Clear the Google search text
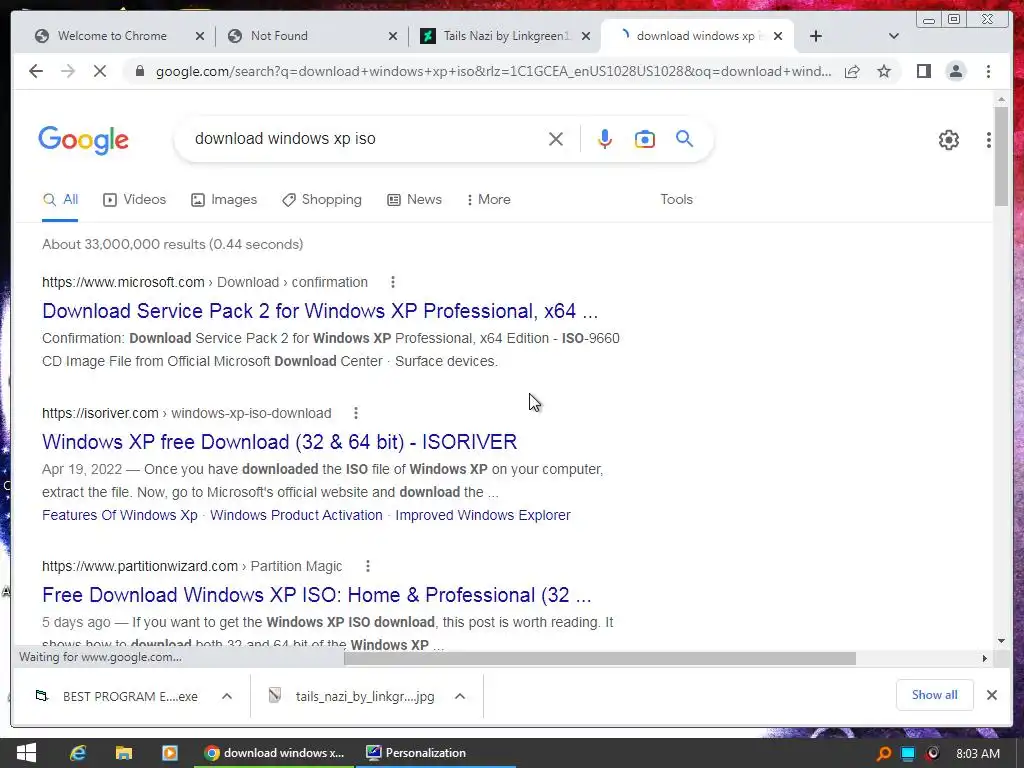 pyautogui.click(x=556, y=139)
